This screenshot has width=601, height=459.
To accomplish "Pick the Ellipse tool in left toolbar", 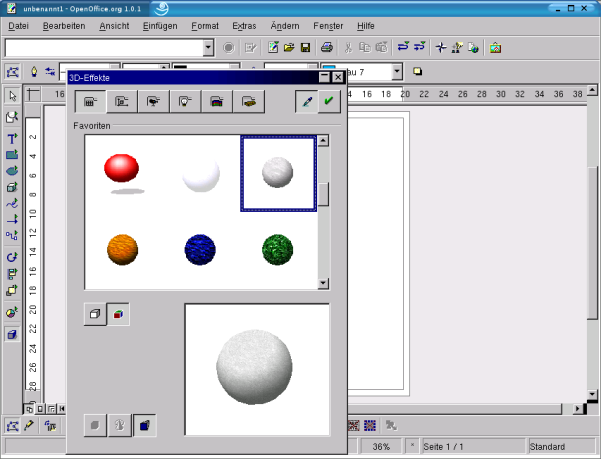I will coord(12,170).
